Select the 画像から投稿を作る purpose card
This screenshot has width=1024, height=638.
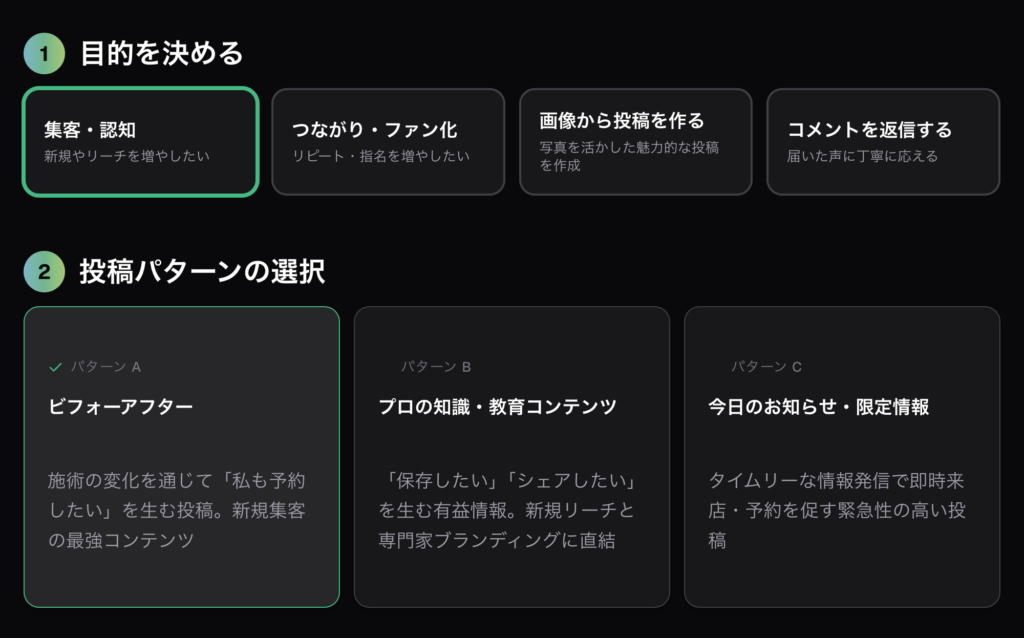(635, 142)
